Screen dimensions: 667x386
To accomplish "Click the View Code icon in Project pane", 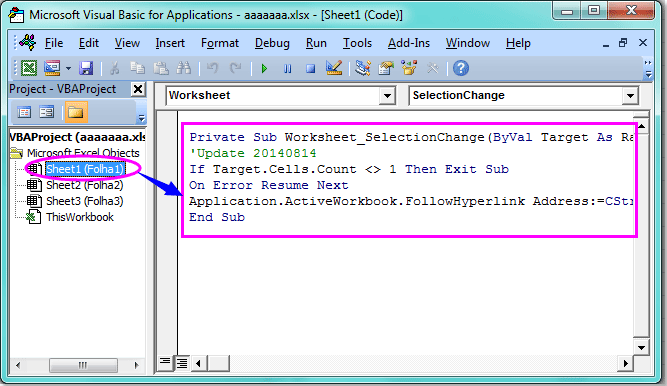I will point(24,112).
